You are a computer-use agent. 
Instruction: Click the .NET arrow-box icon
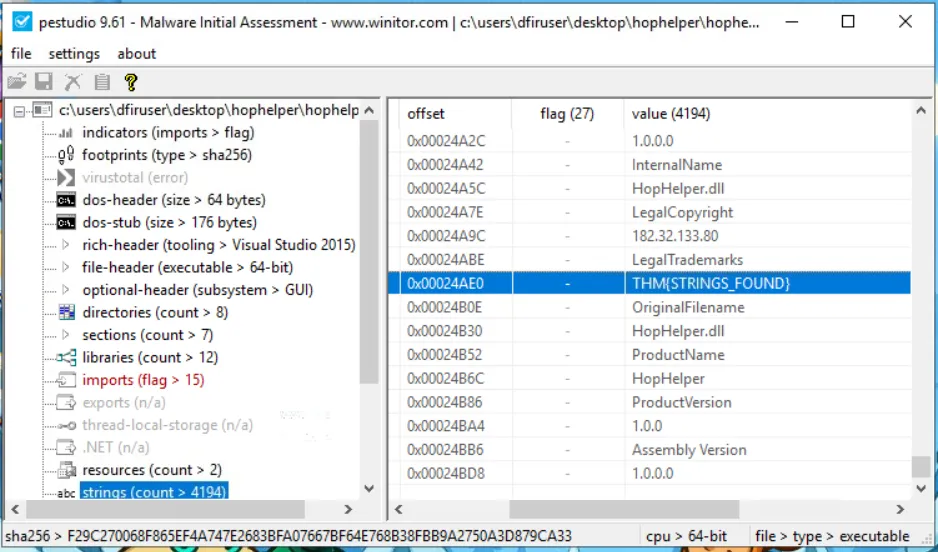tap(66, 447)
